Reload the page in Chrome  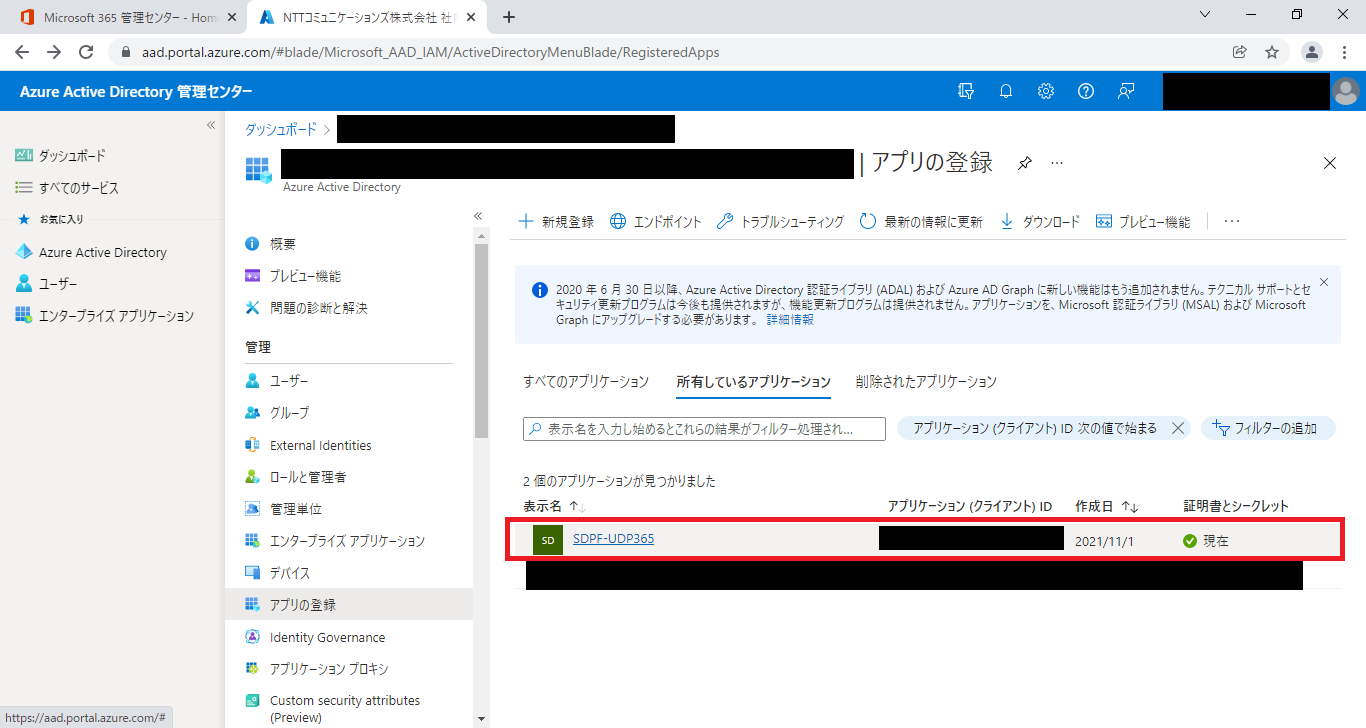[x=86, y=52]
